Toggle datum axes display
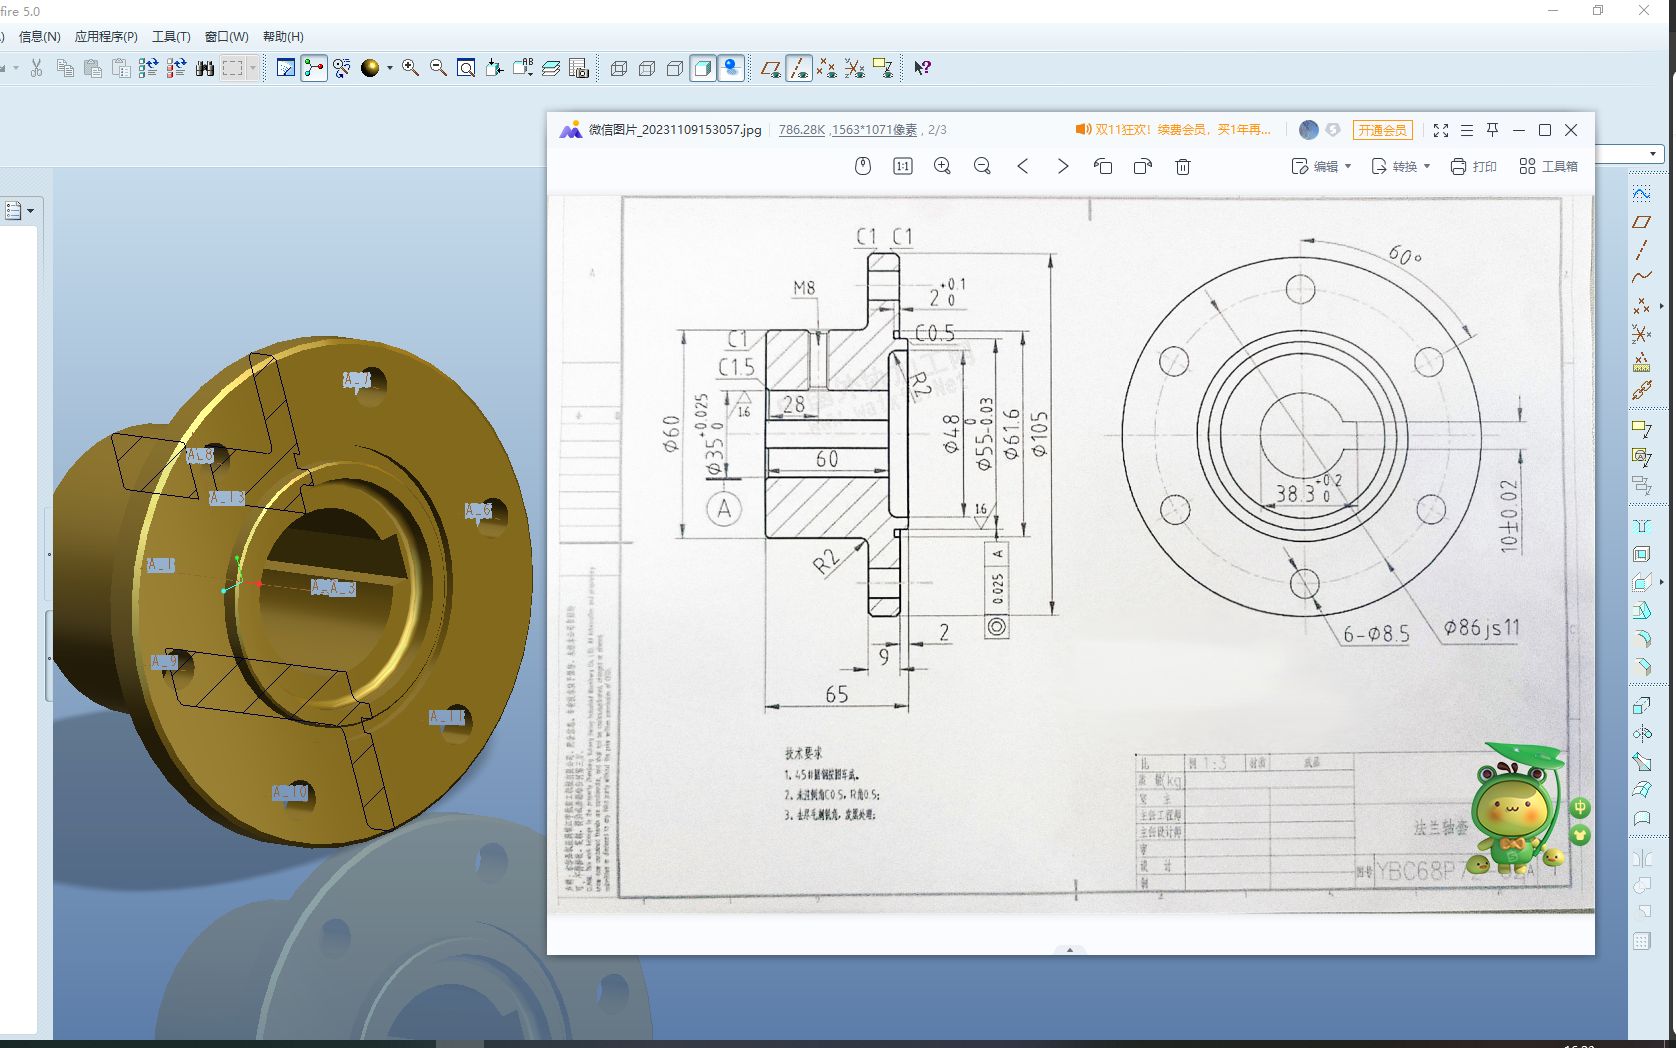This screenshot has width=1676, height=1048. click(x=798, y=68)
